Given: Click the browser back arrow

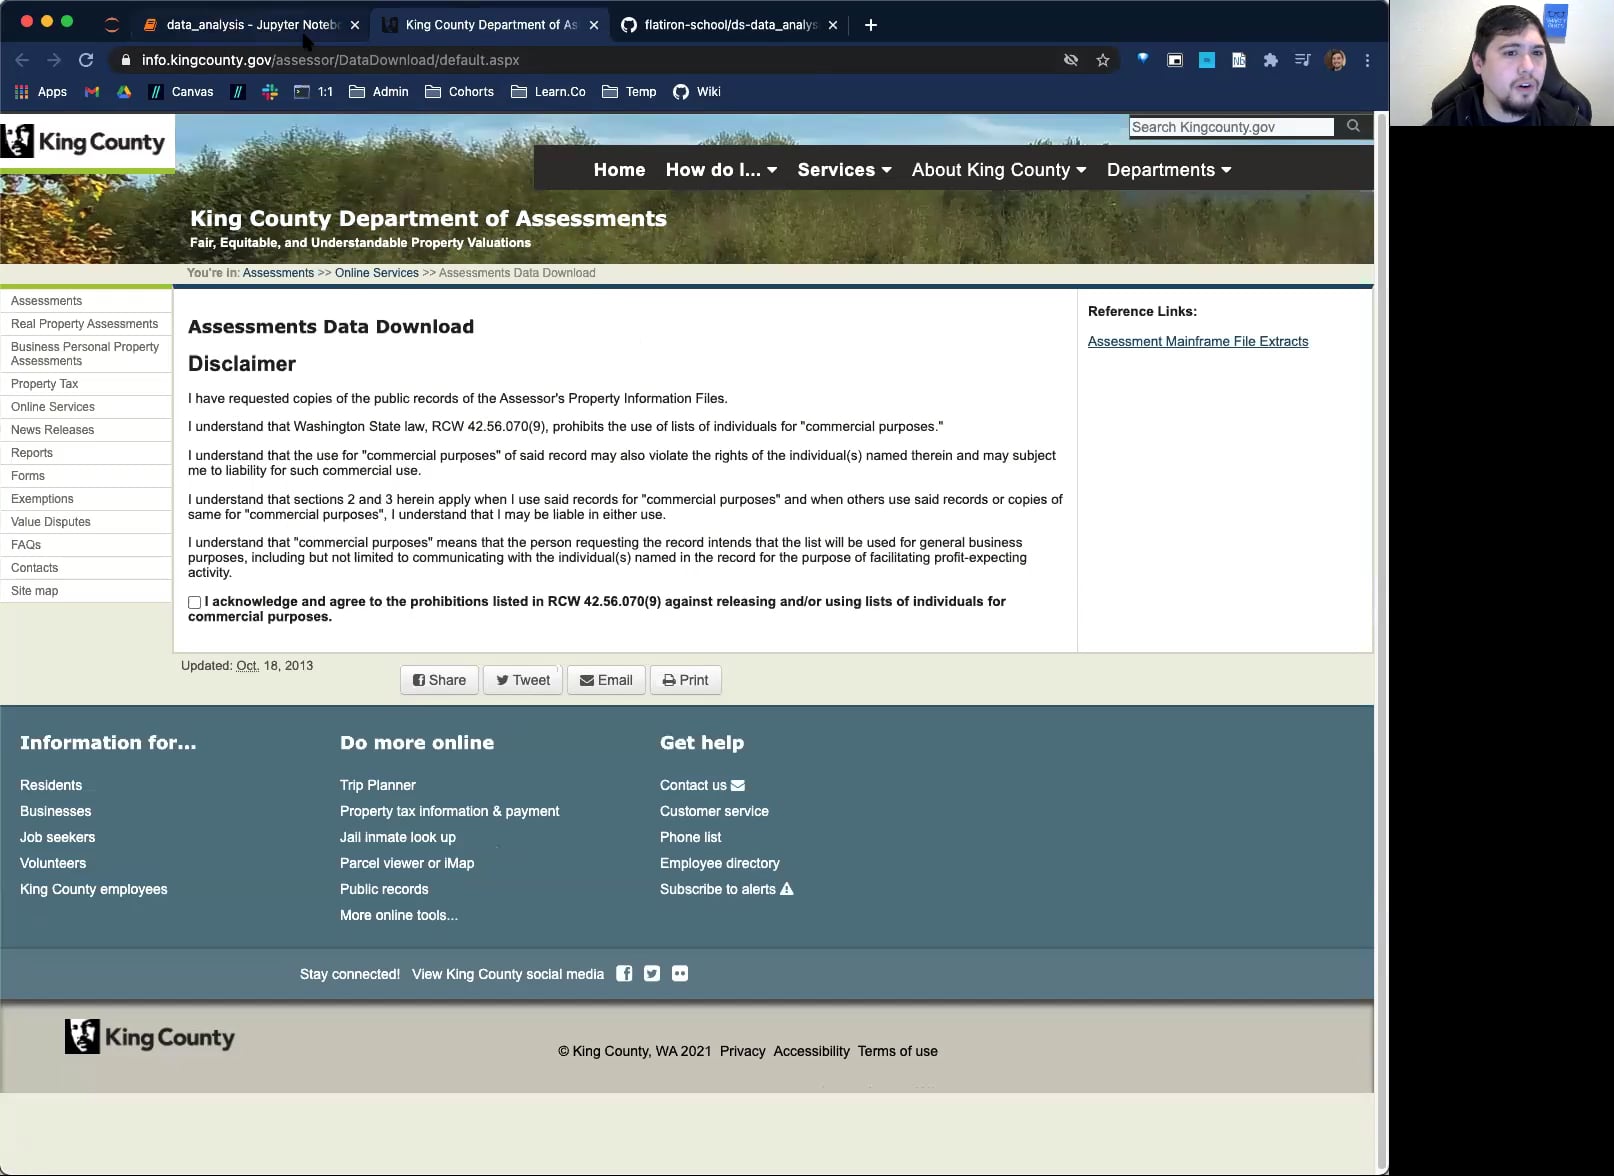Looking at the screenshot, I should (x=22, y=60).
